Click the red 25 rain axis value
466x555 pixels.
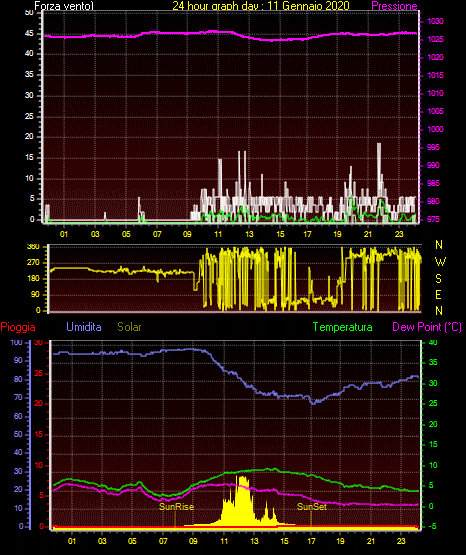click(x=38, y=373)
